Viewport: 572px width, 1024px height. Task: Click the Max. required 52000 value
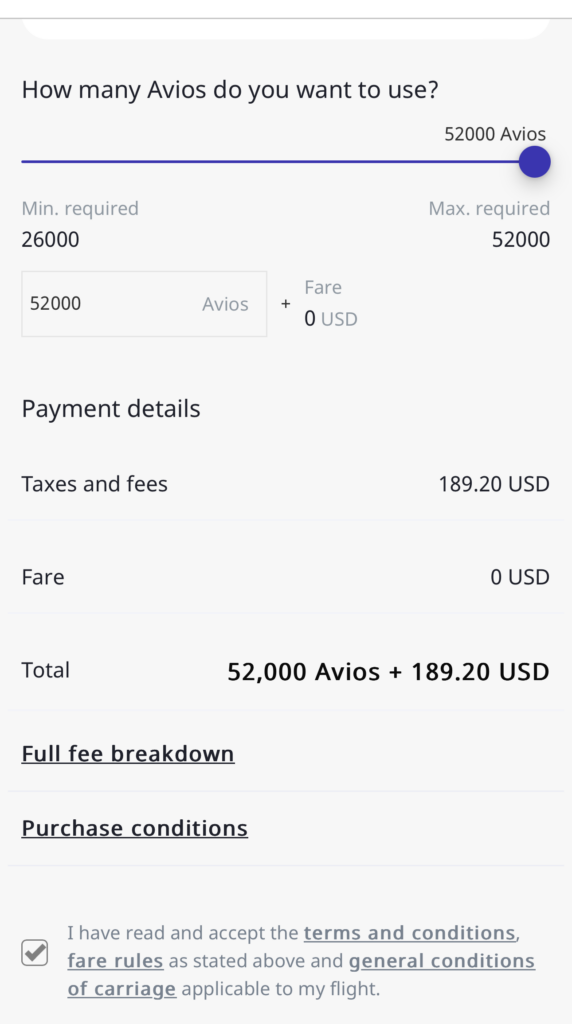520,240
